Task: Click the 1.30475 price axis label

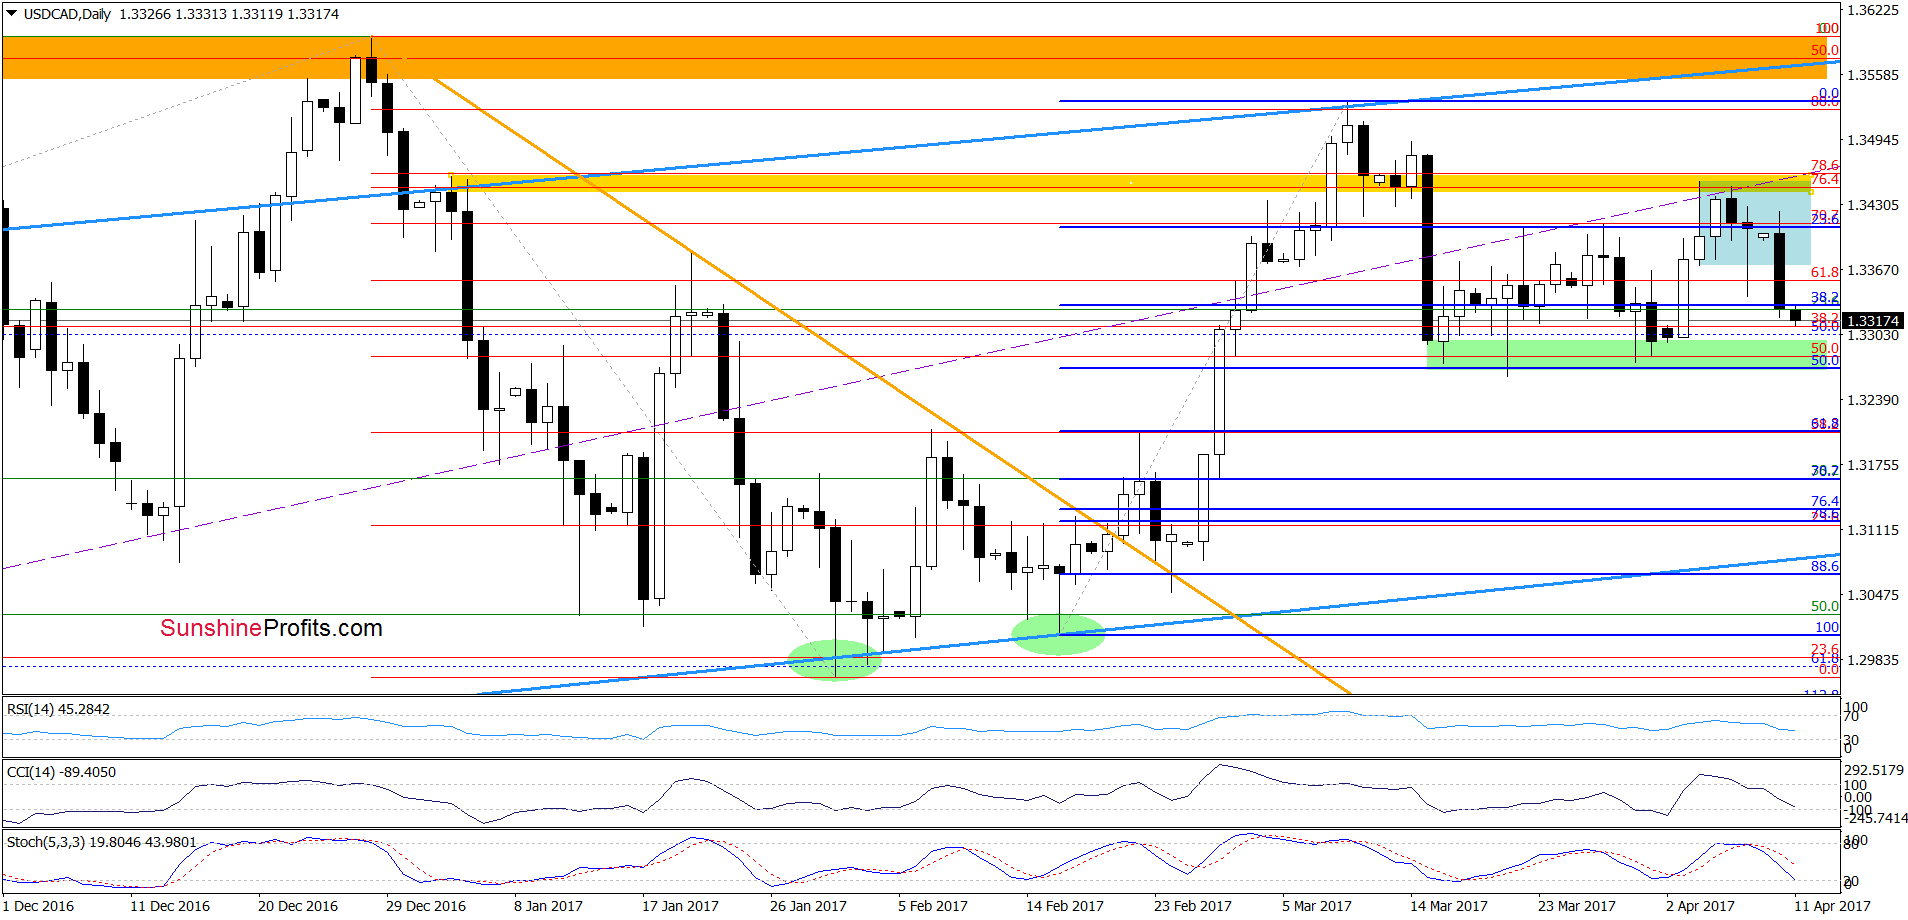Action: pos(1872,595)
